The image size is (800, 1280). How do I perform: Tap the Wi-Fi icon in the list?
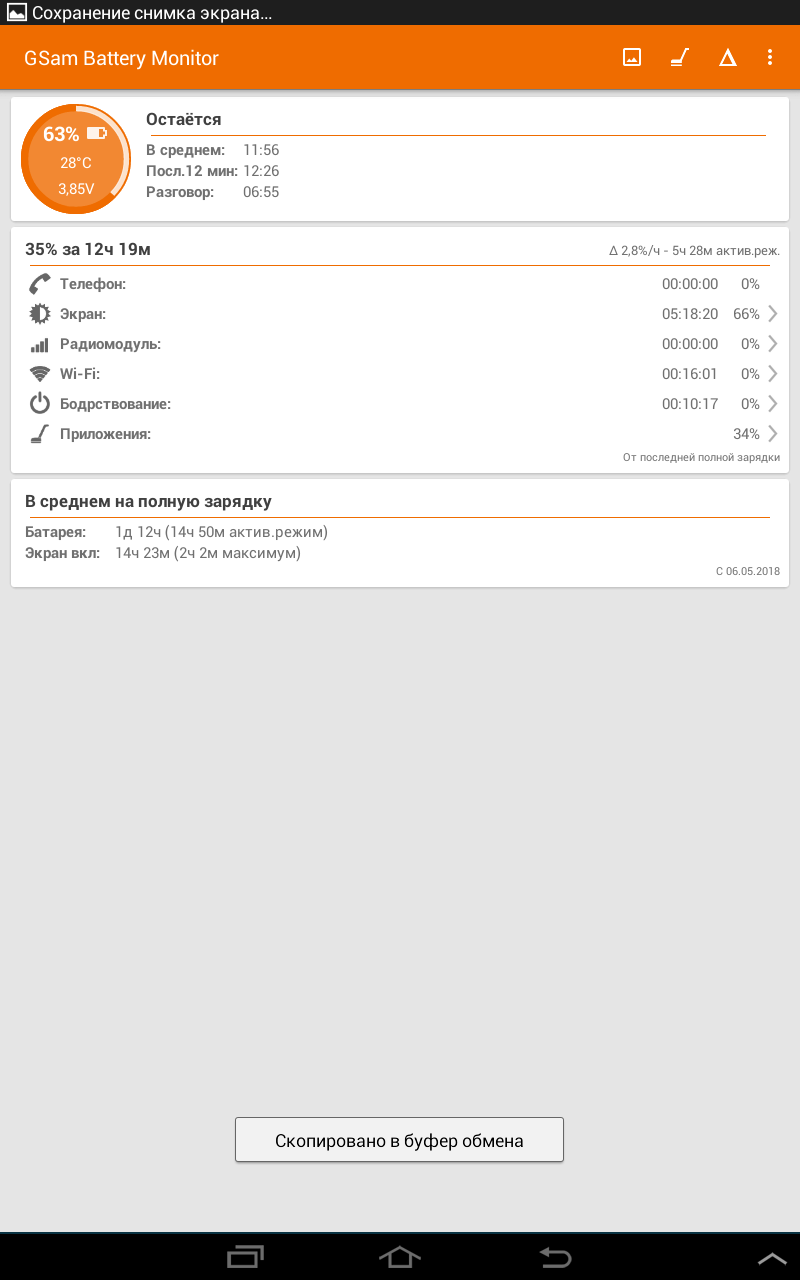coord(40,374)
